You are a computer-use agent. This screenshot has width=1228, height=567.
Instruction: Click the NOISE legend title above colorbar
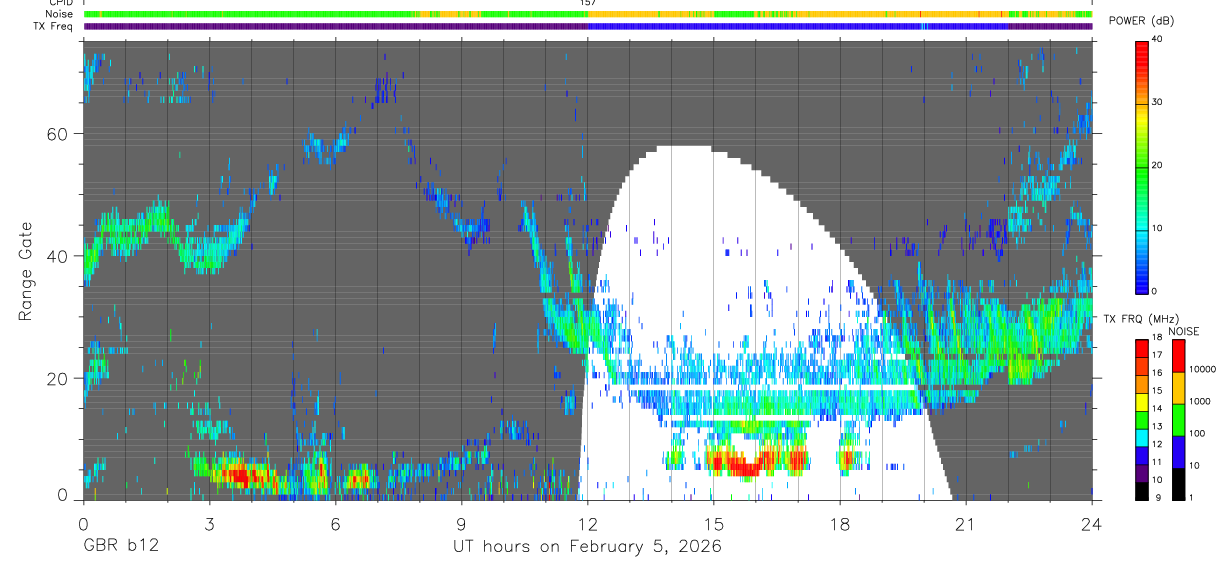[1183, 332]
